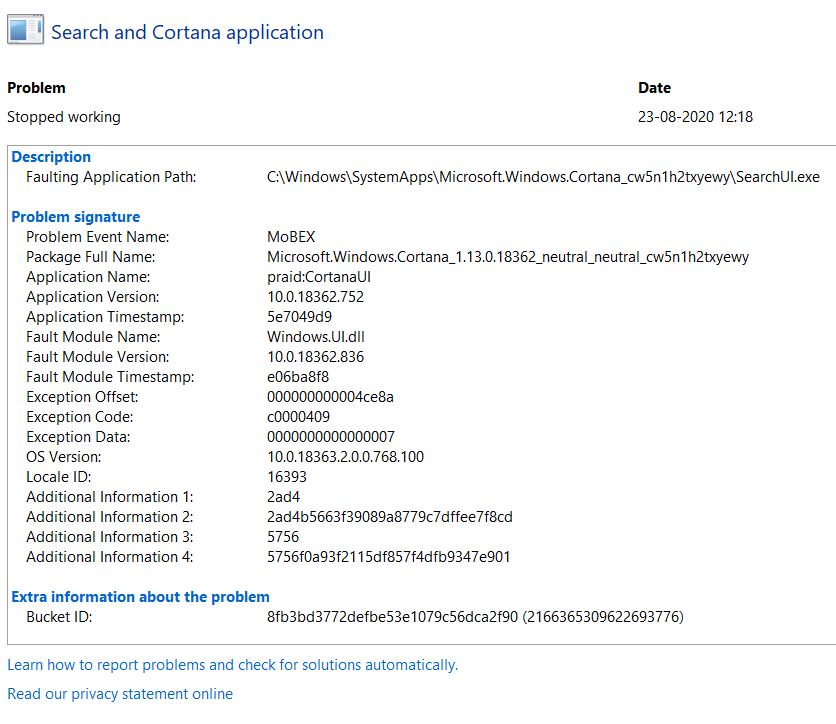
Task: Select the Package Full Name value
Action: click(508, 257)
